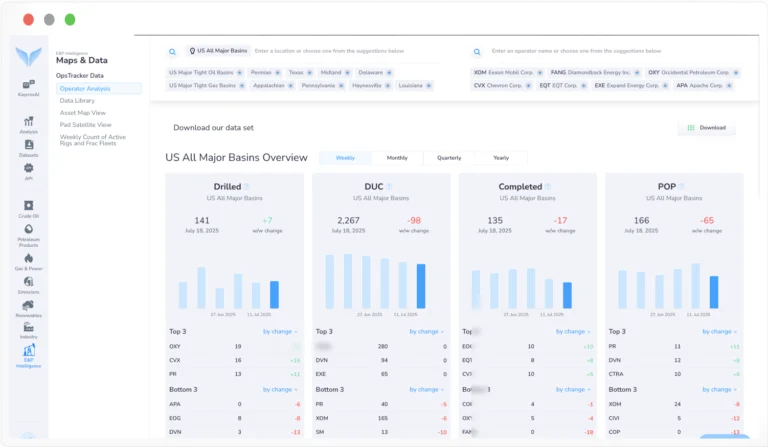Click the highlighted latest bar in DUC chart
Image resolution: width=768 pixels, height=447 pixels.
(x=421, y=286)
